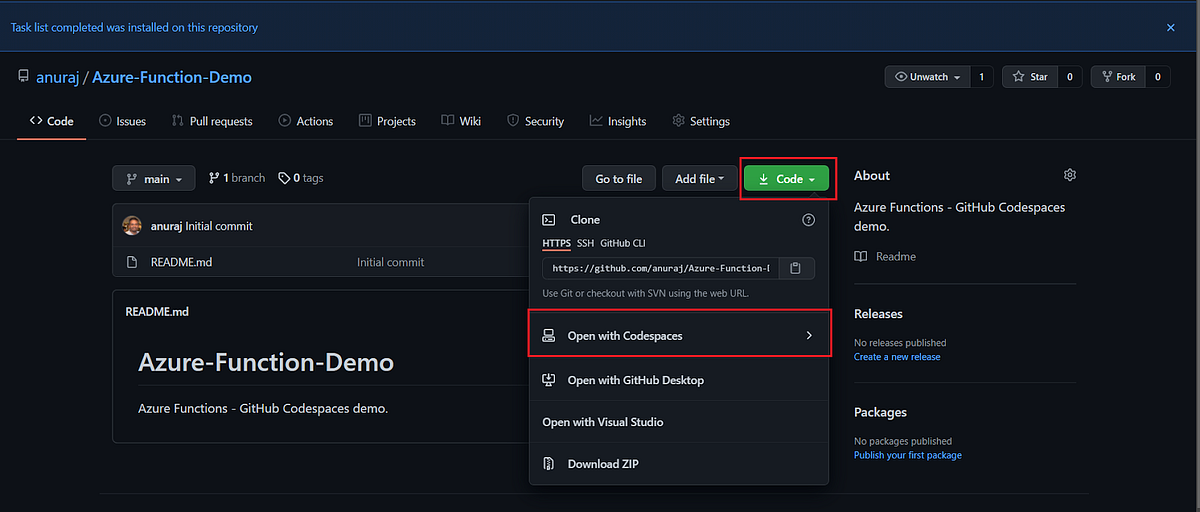Open repository Settings tab
Viewport: 1200px width, 512px height.
tap(701, 121)
